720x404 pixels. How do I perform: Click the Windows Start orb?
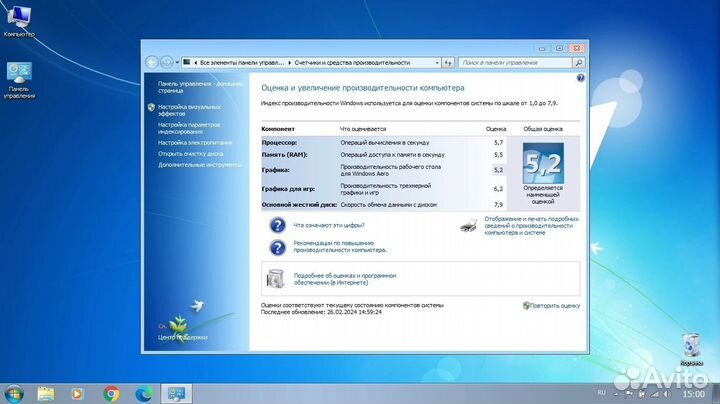tap(14, 393)
